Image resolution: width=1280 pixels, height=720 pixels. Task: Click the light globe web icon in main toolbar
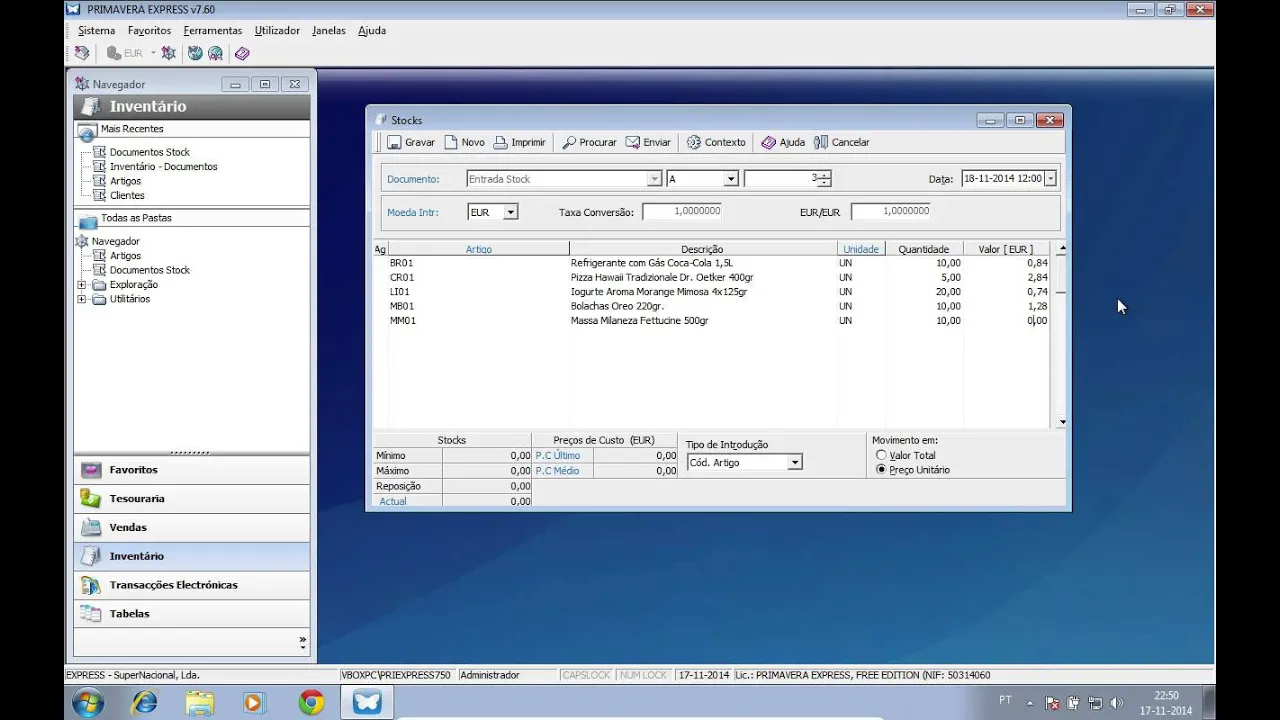215,53
